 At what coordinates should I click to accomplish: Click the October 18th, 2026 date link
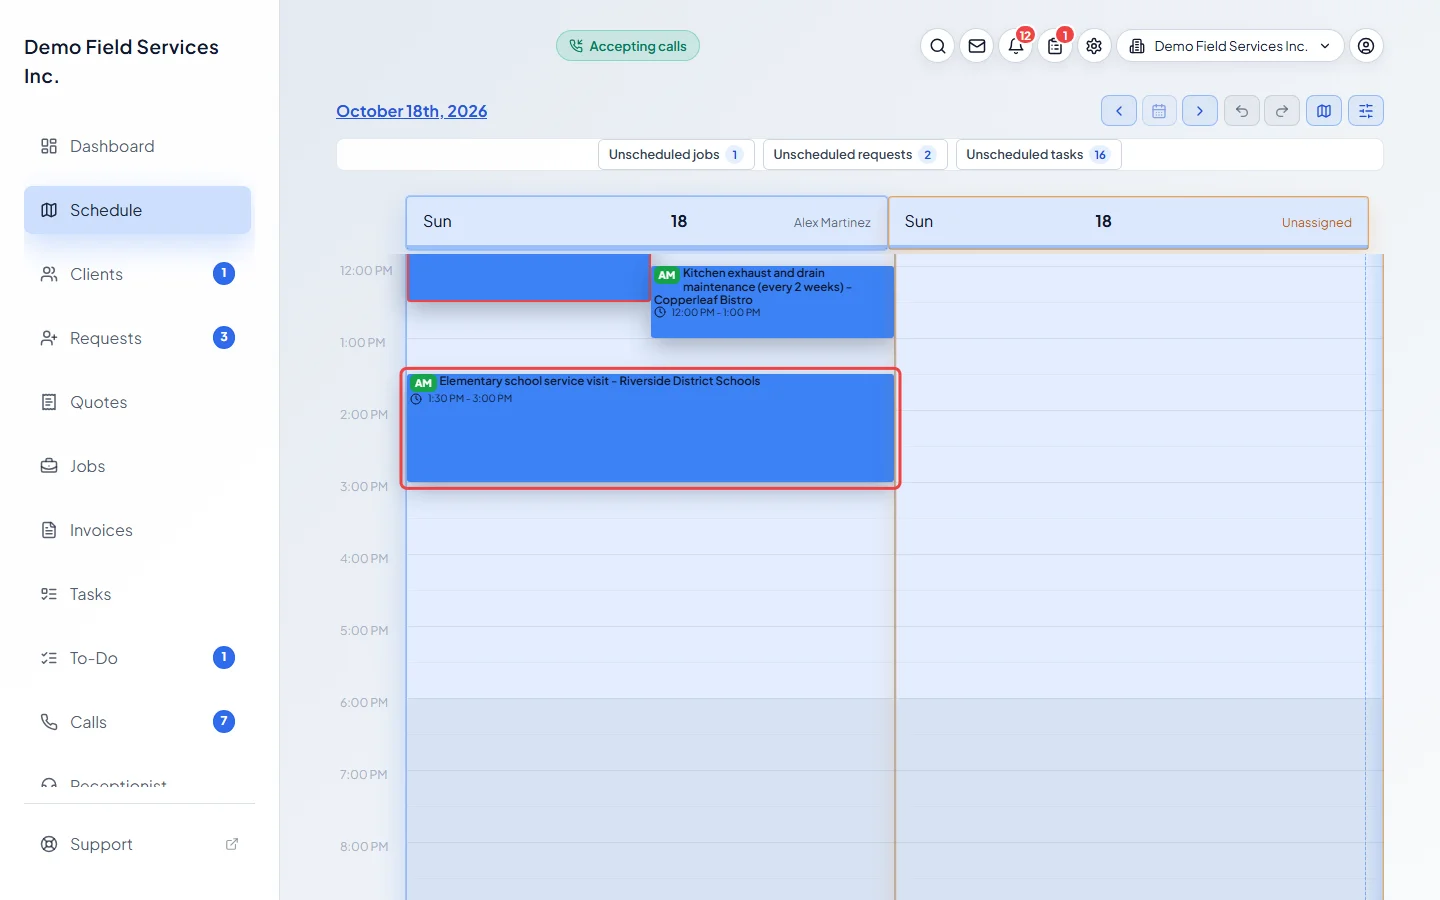411,111
